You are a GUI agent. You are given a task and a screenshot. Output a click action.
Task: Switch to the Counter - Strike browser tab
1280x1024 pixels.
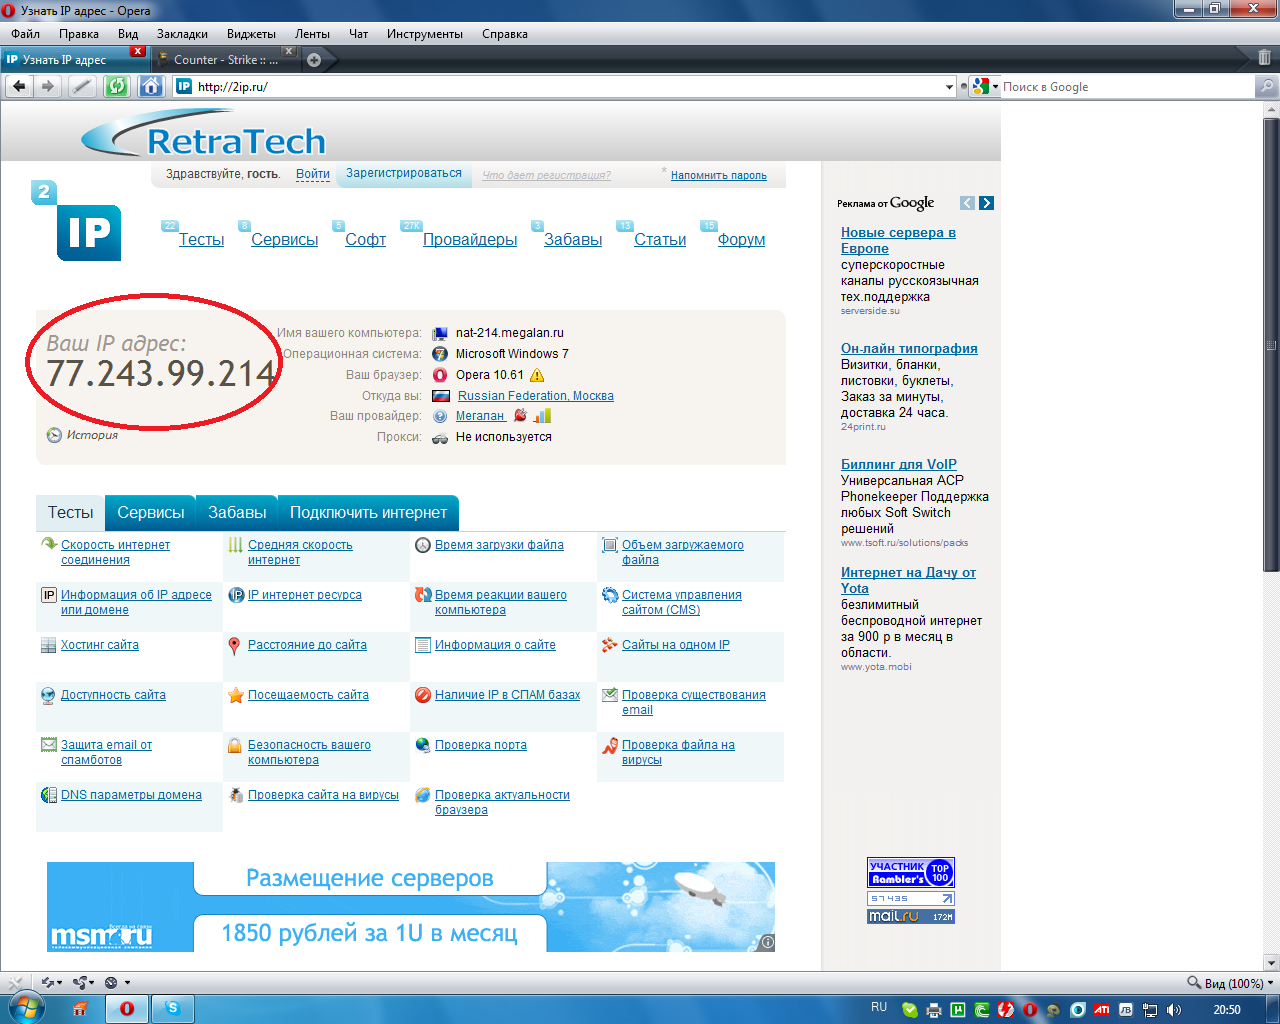(226, 60)
